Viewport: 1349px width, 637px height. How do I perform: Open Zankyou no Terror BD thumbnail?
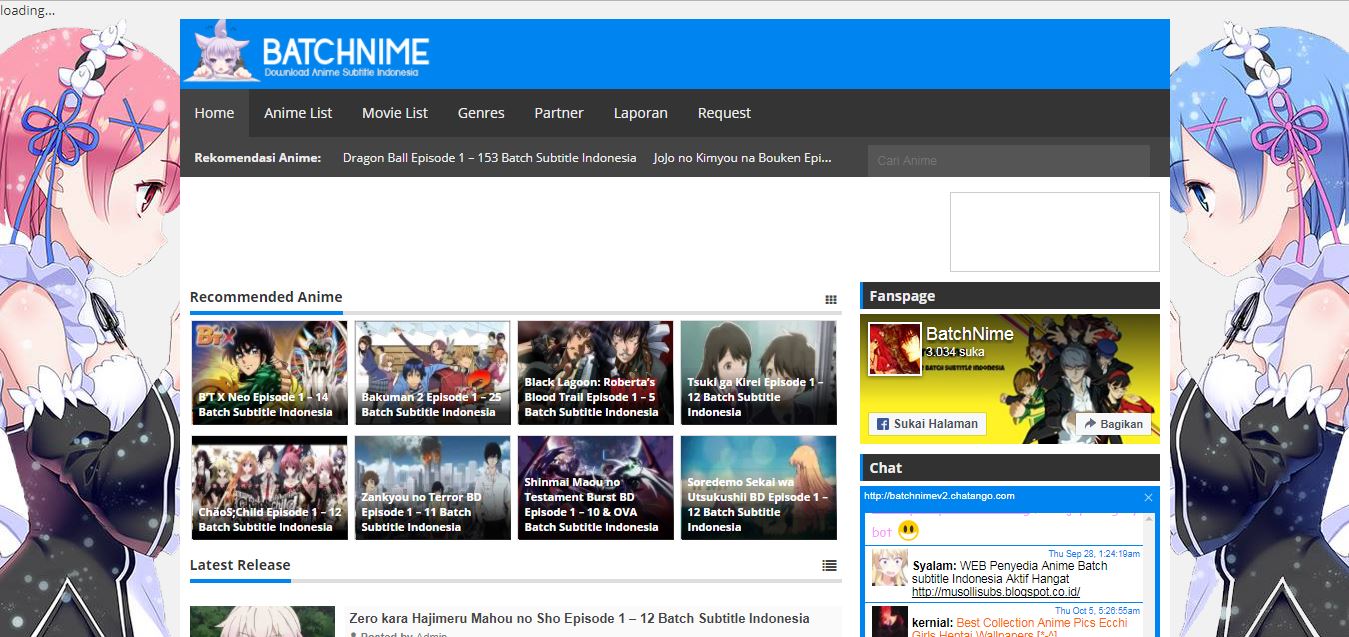[433, 488]
